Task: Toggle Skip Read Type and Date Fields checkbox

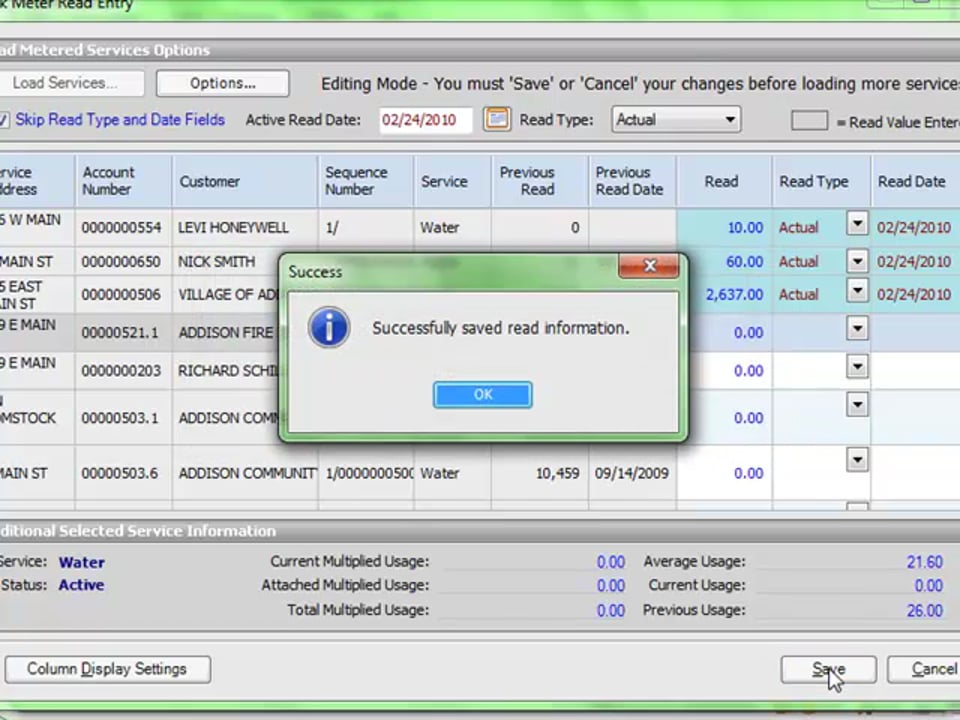Action: click(5, 120)
